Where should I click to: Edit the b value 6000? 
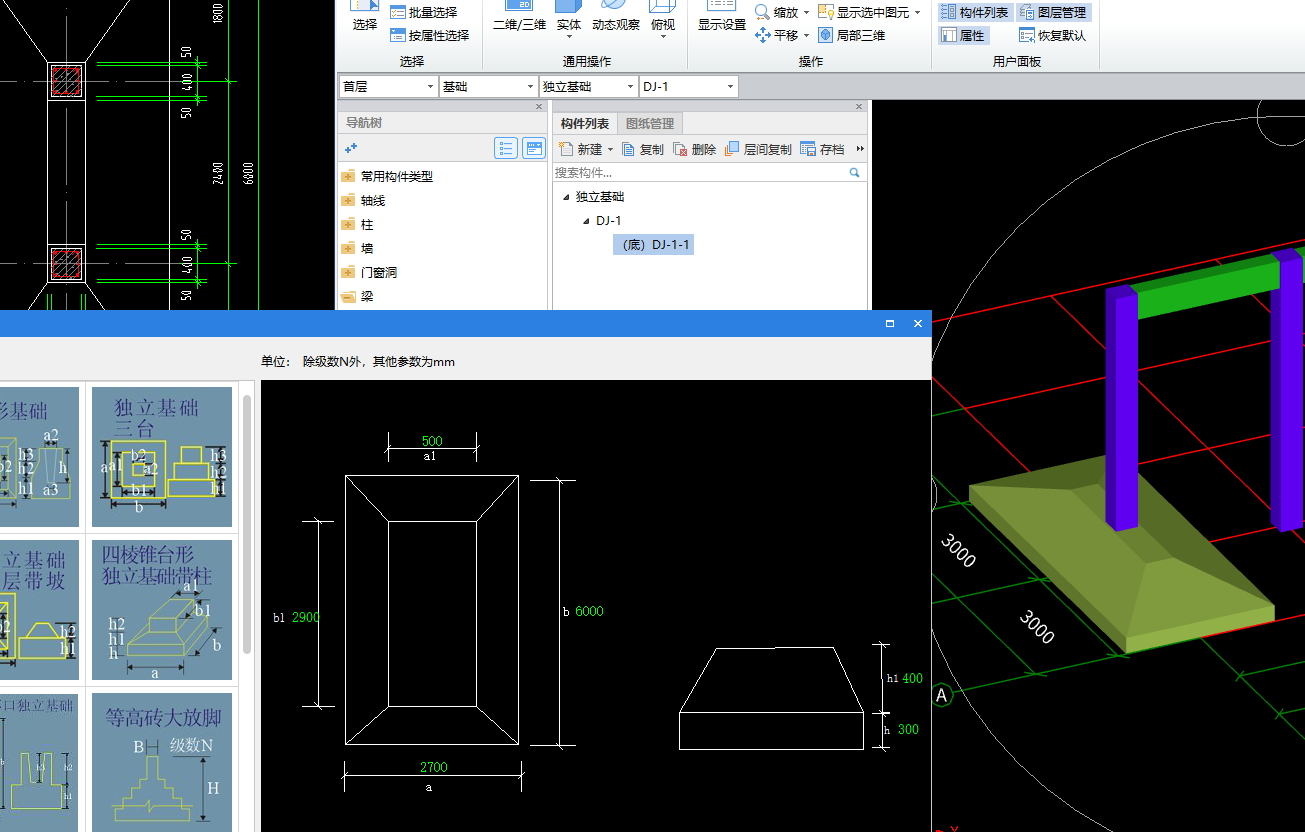[590, 611]
